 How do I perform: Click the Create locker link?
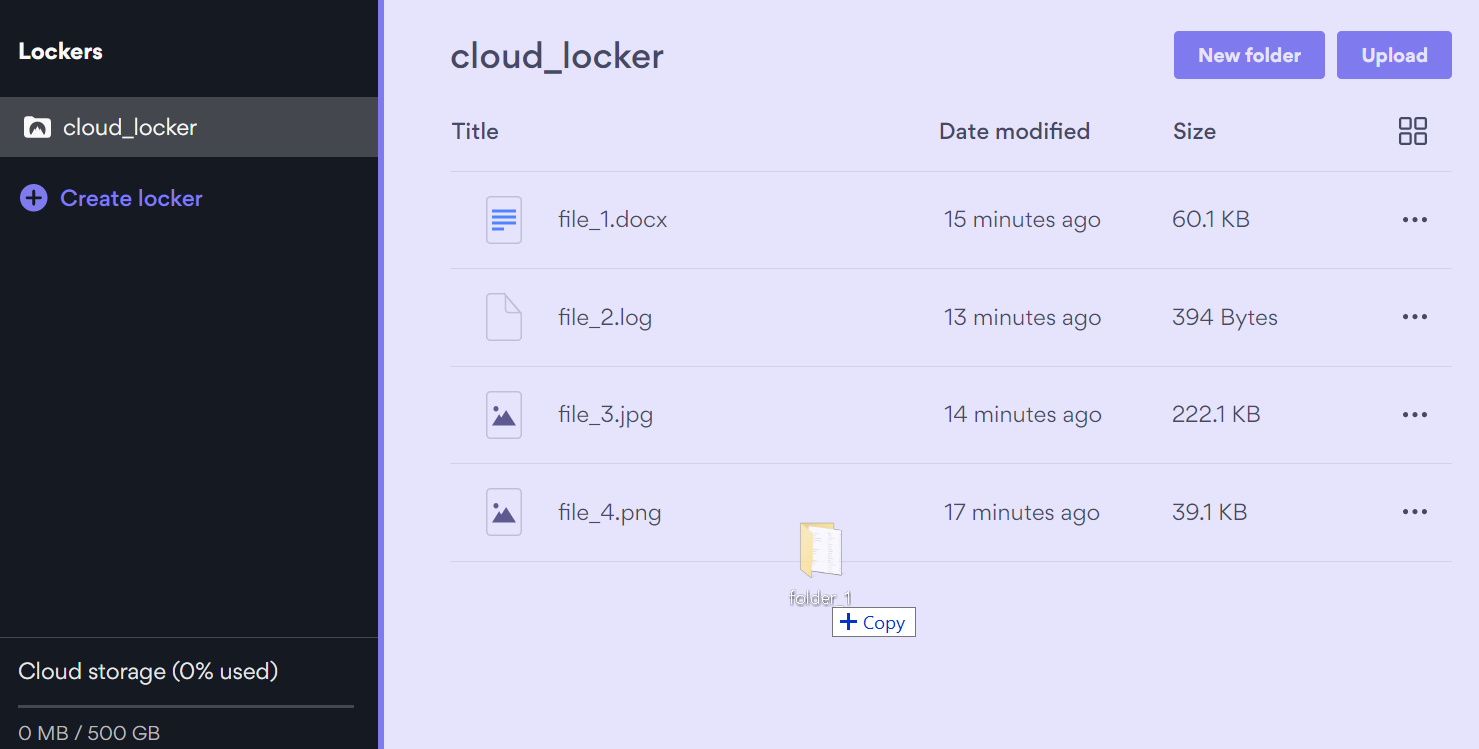[131, 198]
